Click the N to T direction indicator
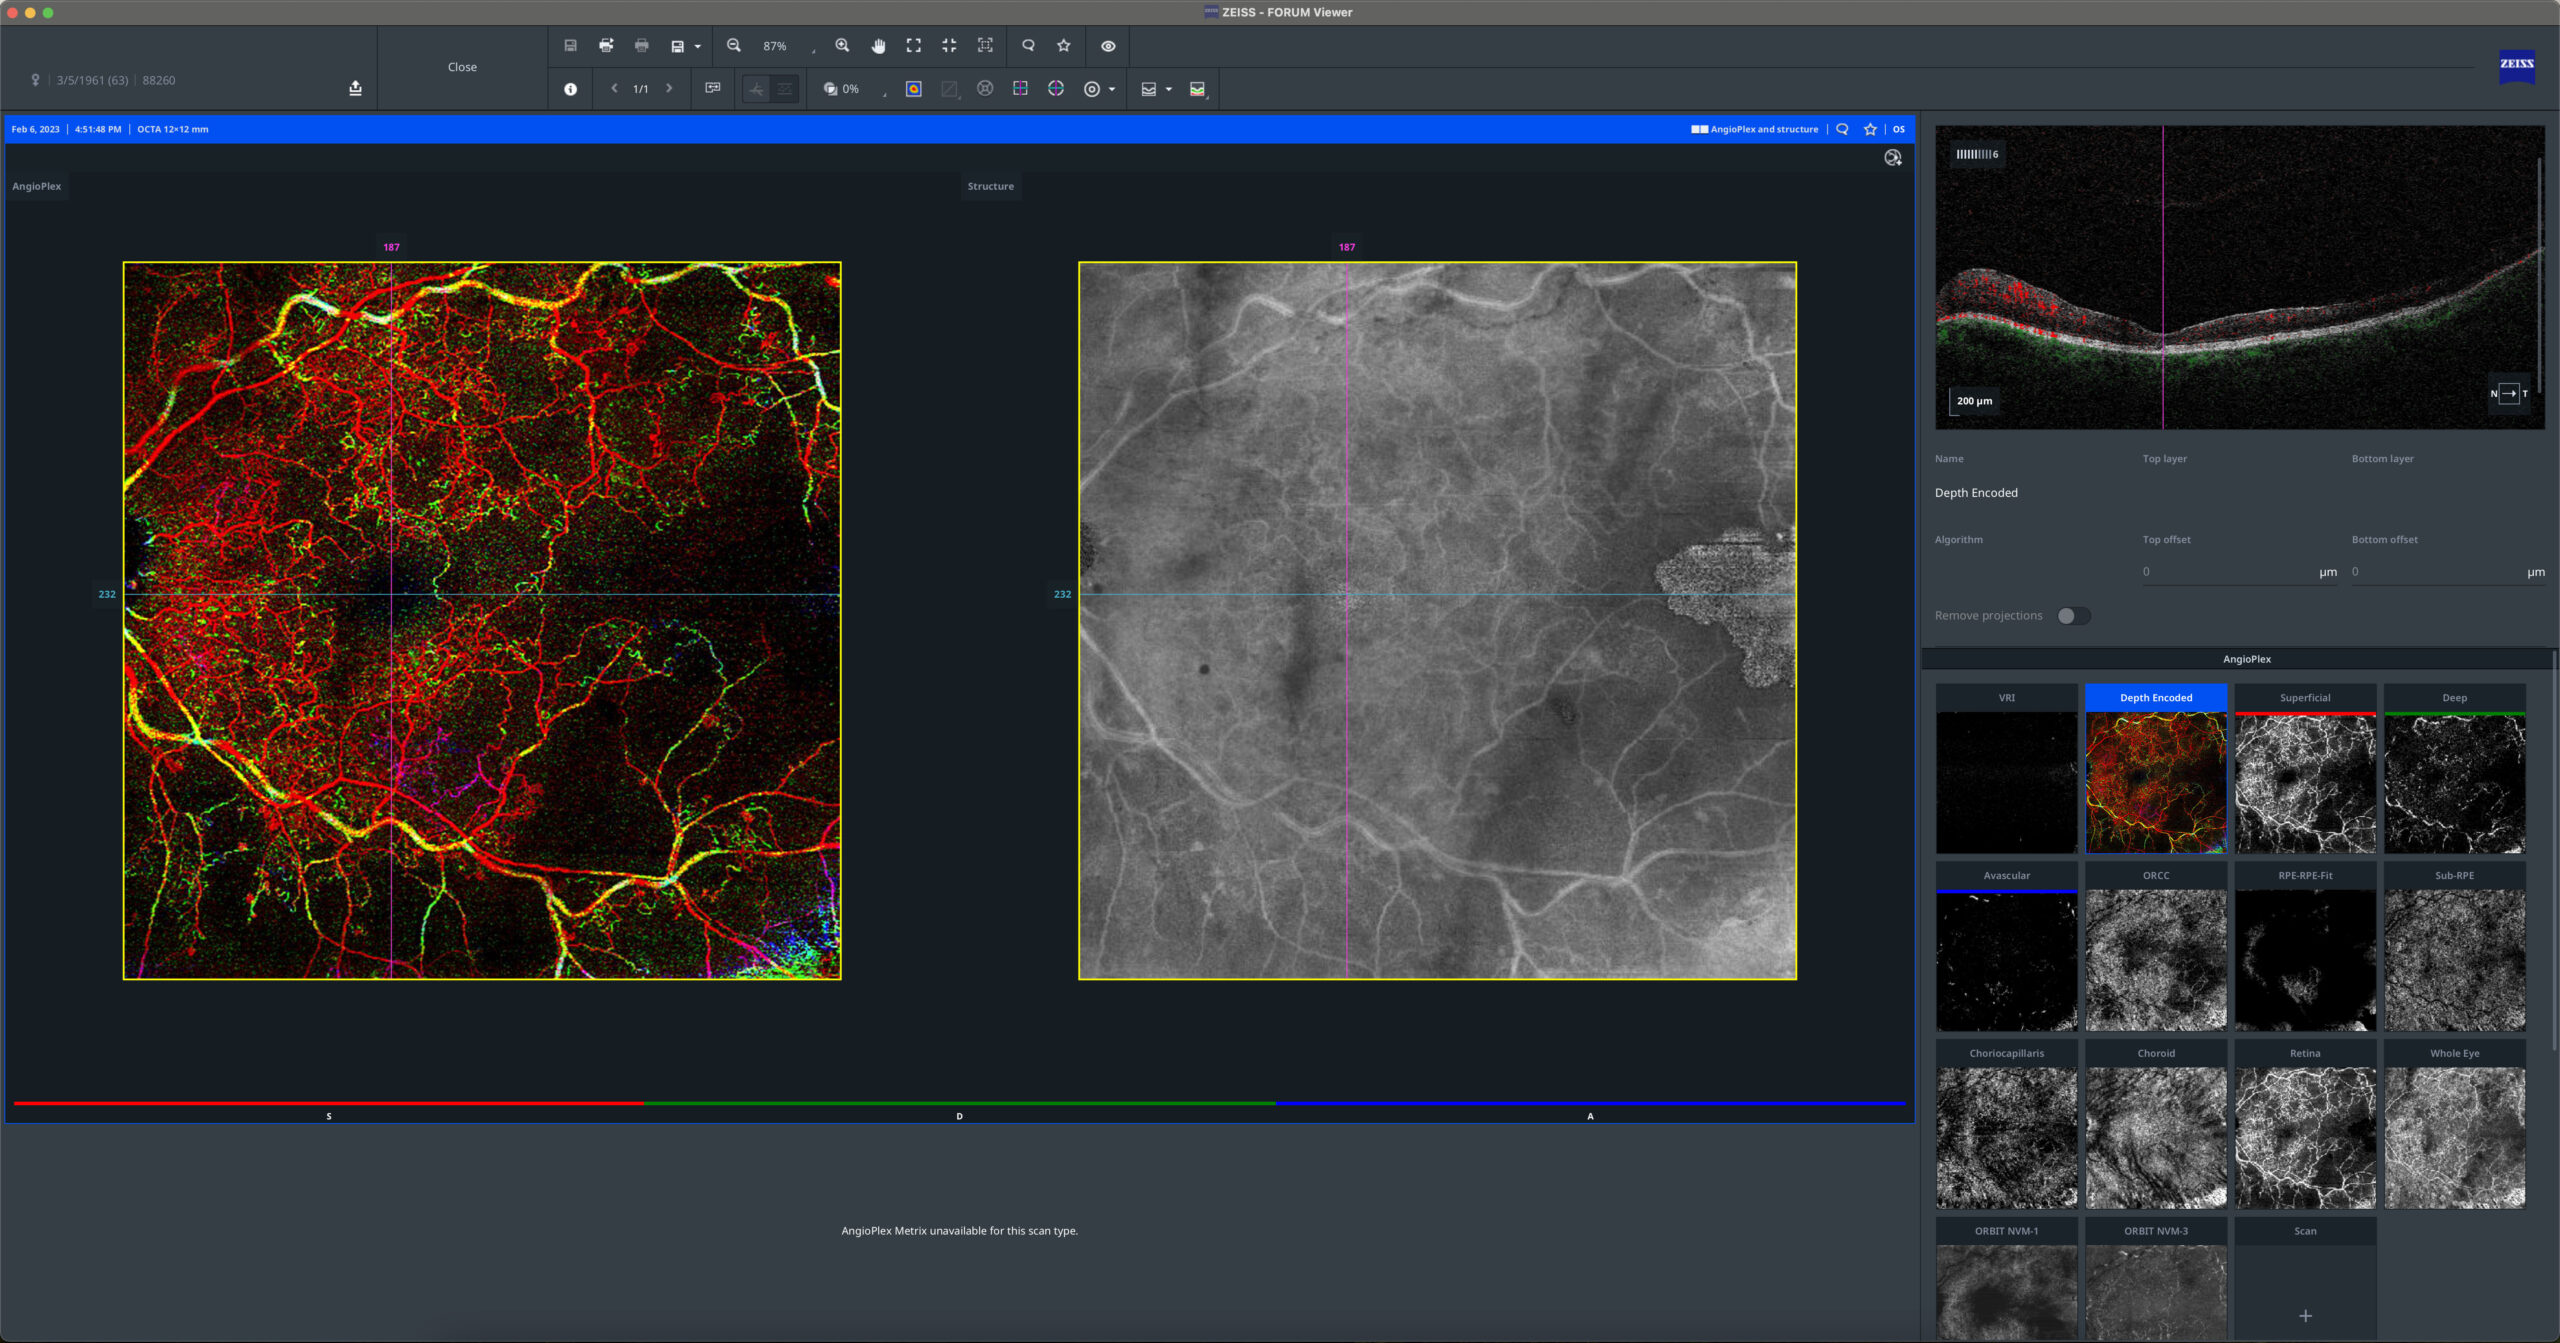This screenshot has width=2560, height=1343. pyautogui.click(x=2509, y=393)
